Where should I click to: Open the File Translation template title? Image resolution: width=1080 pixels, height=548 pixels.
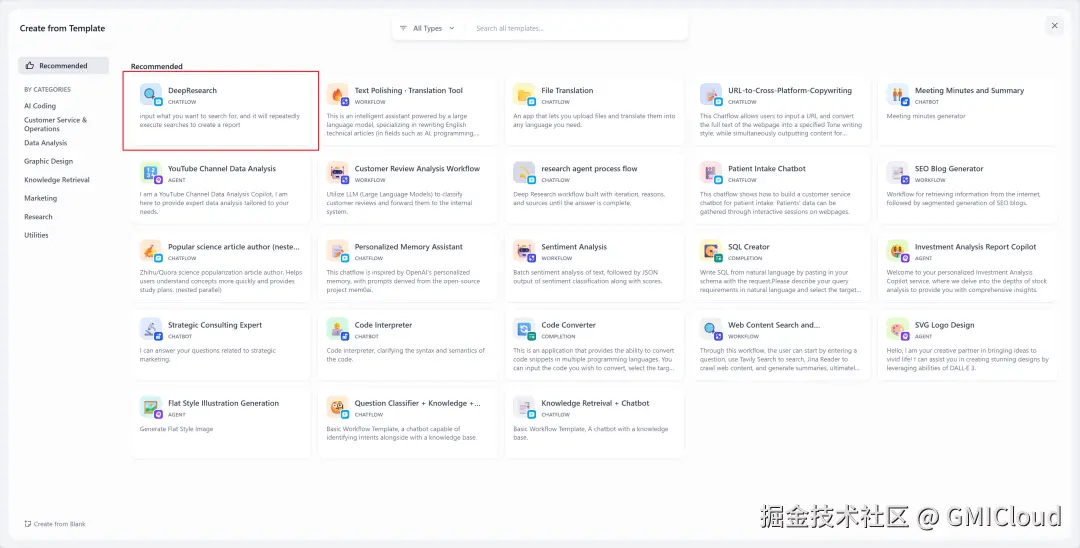[567, 90]
